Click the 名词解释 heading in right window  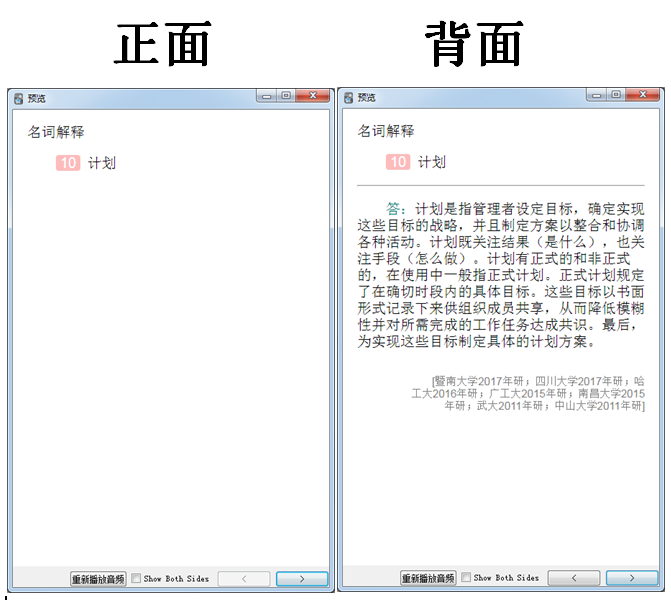click(386, 131)
